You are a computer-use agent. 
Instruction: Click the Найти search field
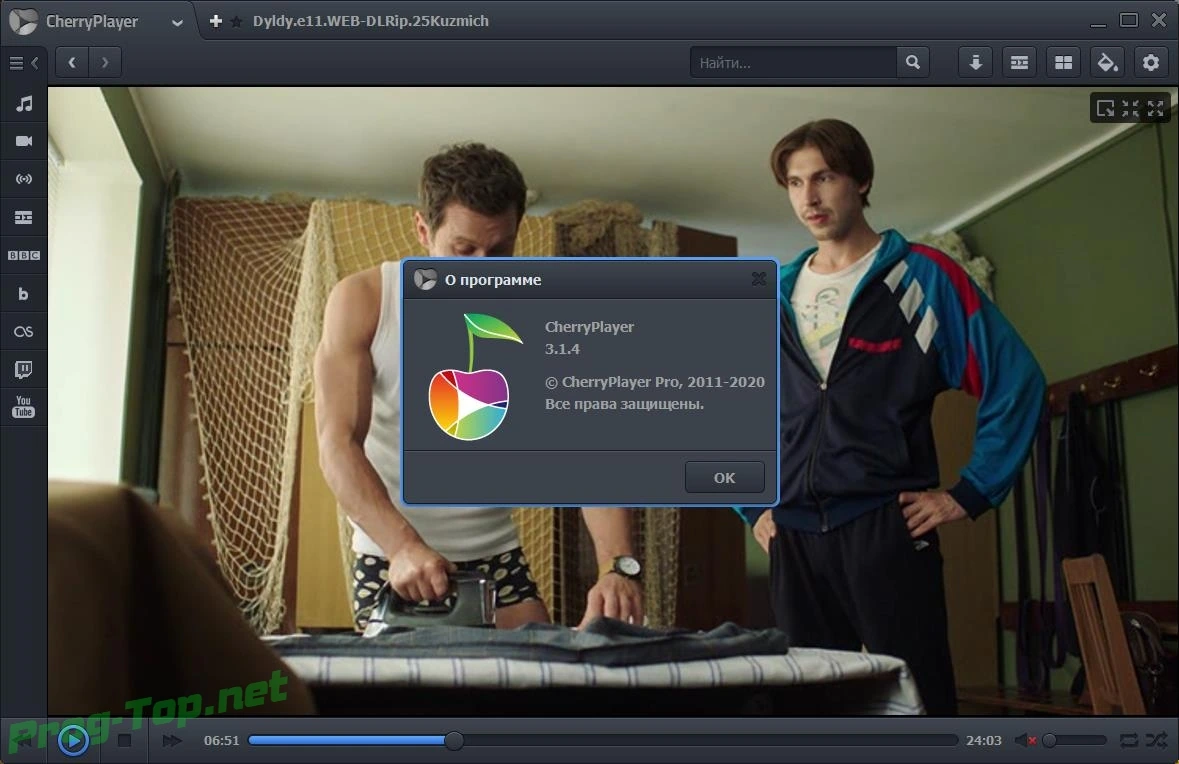[793, 62]
